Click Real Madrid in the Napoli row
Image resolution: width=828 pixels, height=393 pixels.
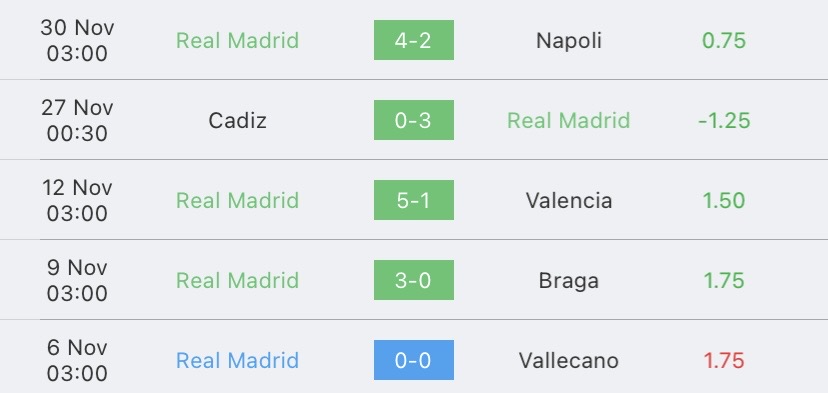click(x=237, y=40)
